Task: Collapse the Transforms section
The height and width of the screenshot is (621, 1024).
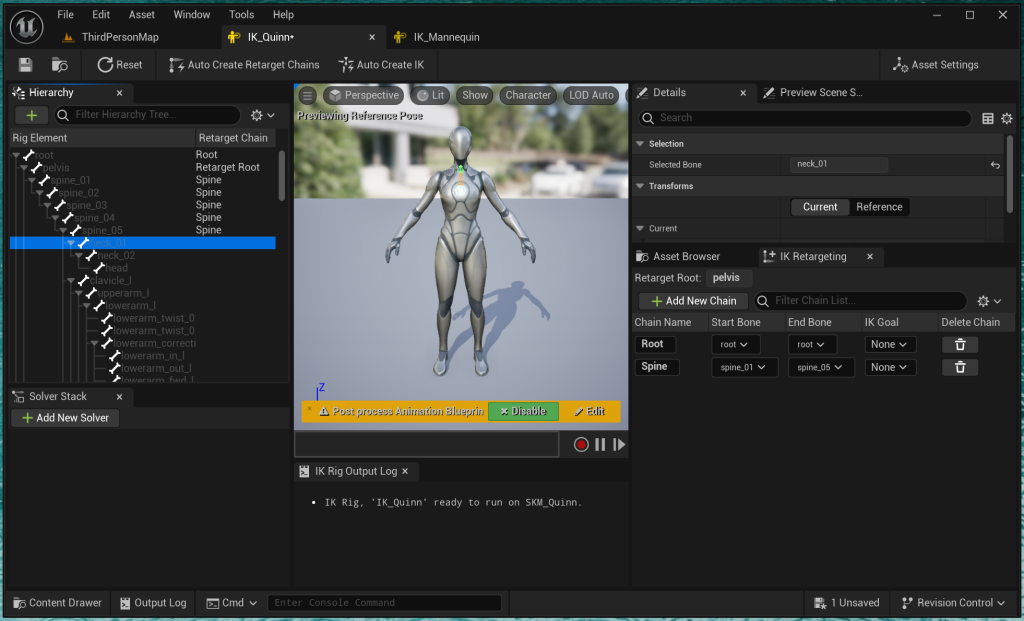Action: (x=640, y=186)
